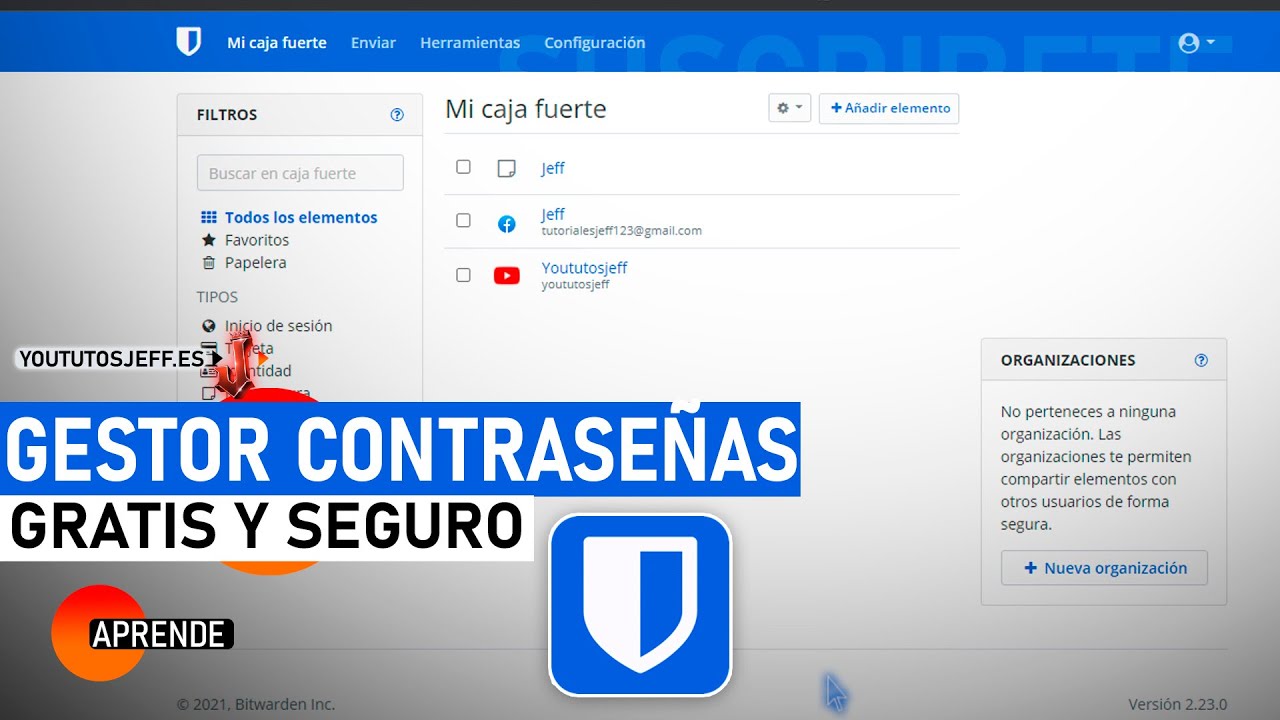
Task: Click Añadir elemento button
Action: (x=889, y=108)
